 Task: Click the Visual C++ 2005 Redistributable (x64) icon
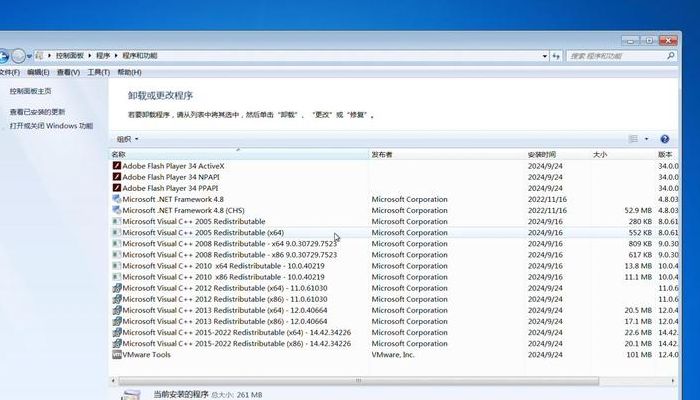pos(117,233)
